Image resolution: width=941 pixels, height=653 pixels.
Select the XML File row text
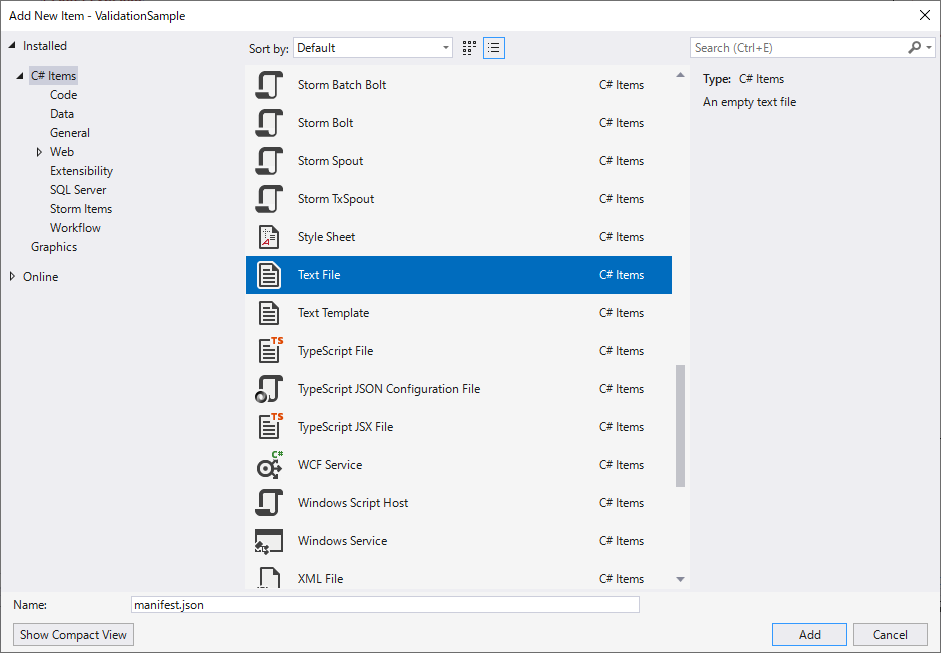(x=320, y=579)
